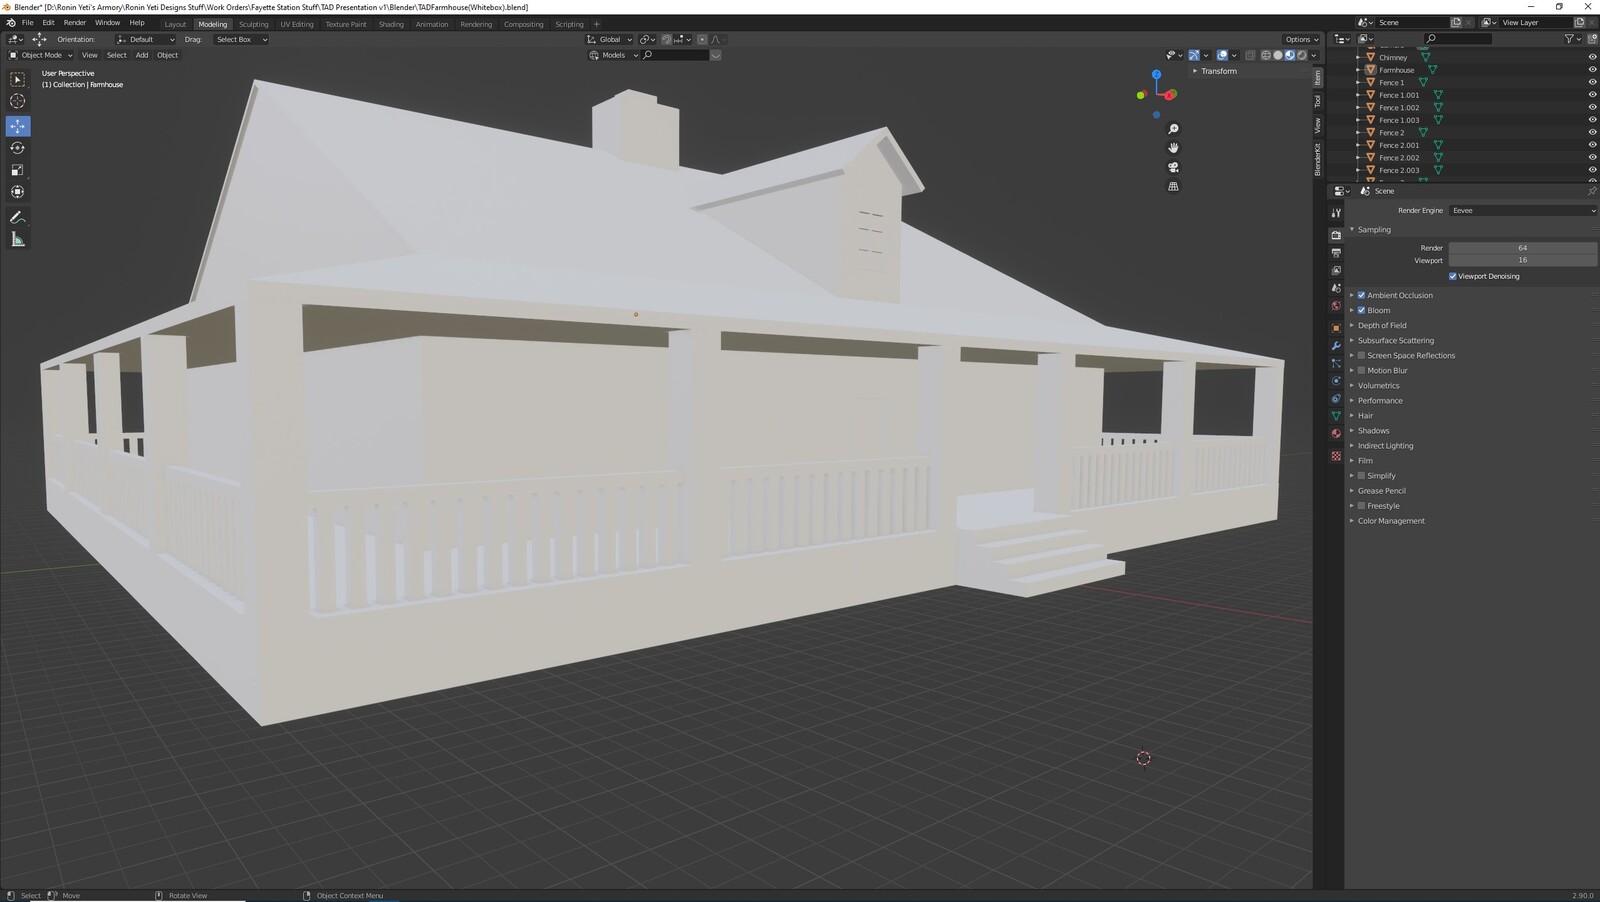Switch to rendered viewport shading
Viewport: 1600px width, 902px height.
point(1302,55)
